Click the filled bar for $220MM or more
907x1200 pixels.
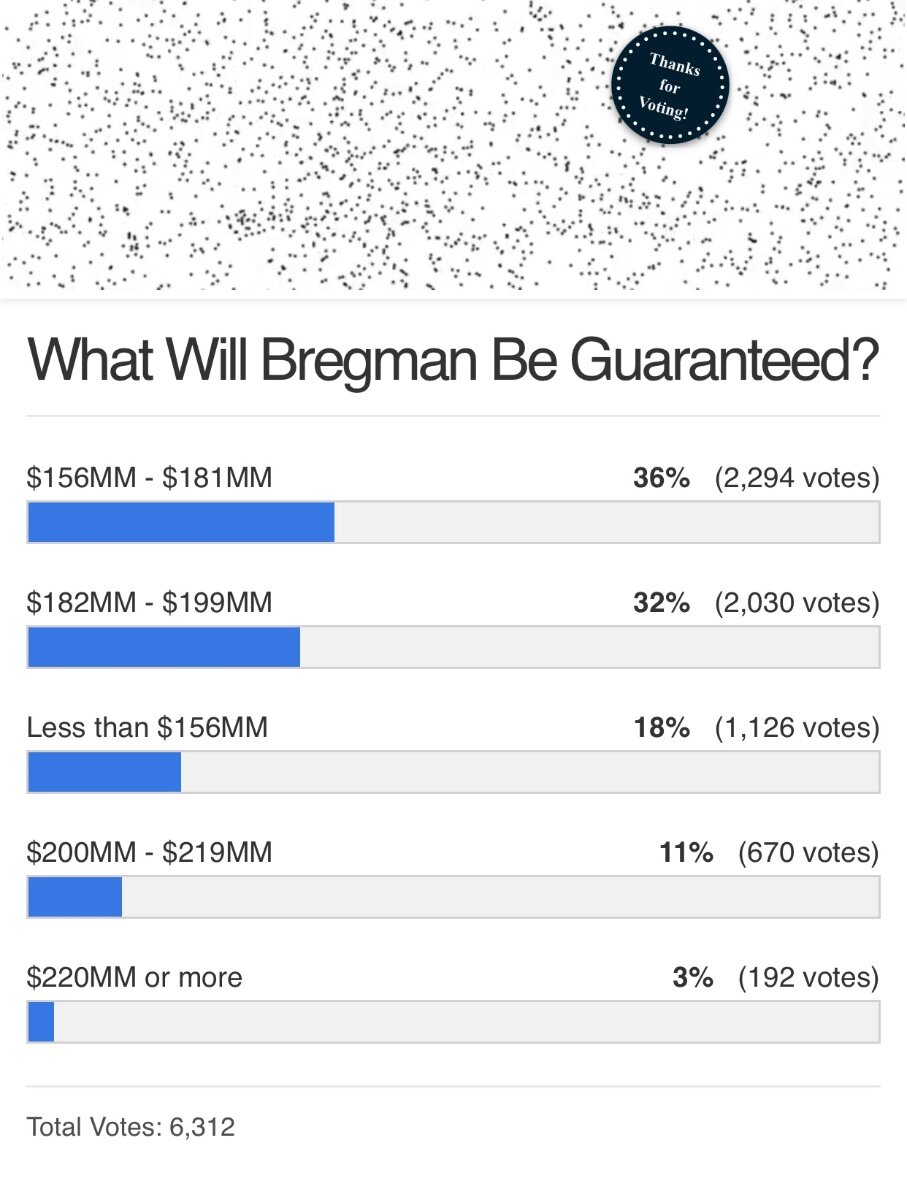[x=41, y=1022]
